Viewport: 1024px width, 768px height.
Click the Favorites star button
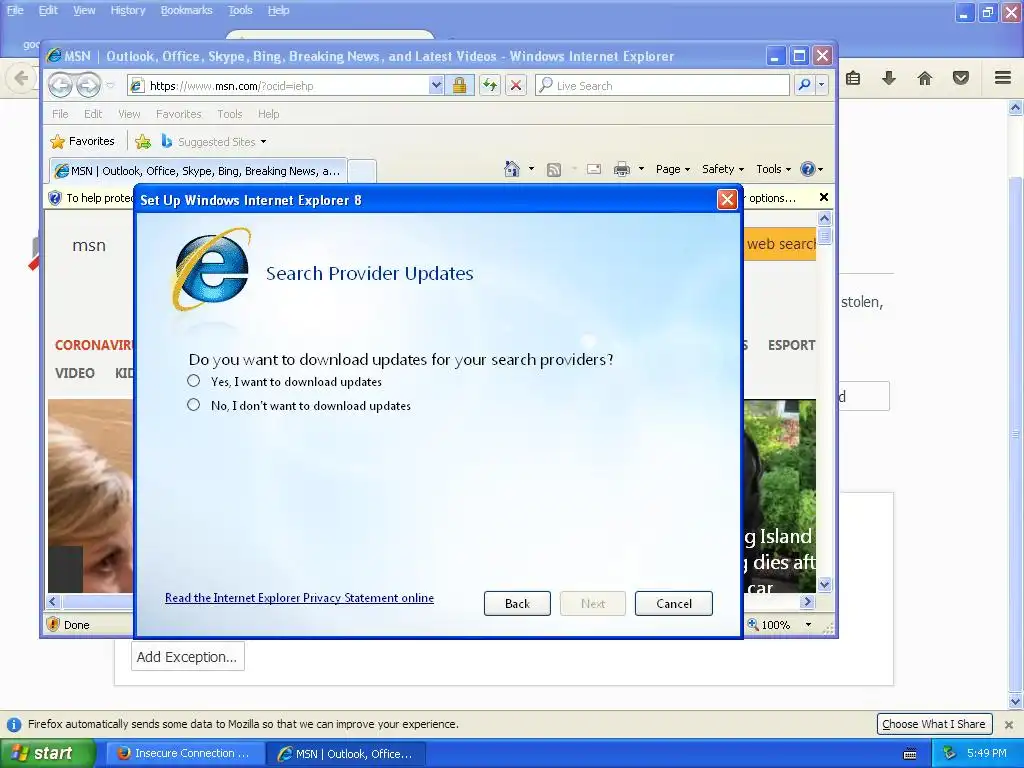pos(83,141)
